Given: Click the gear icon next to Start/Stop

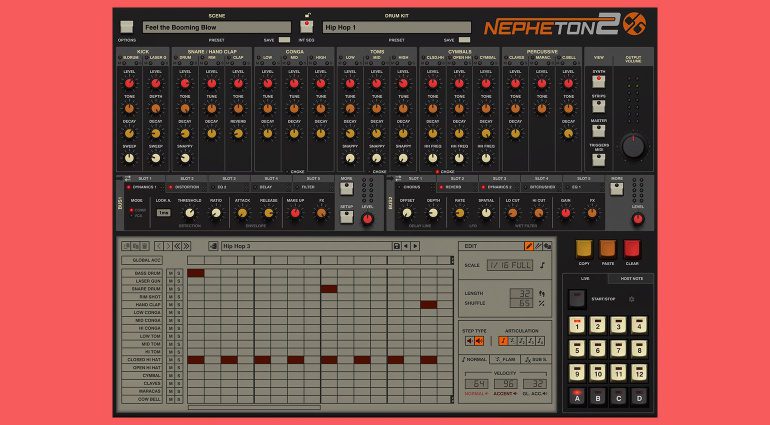Looking at the screenshot, I should [x=632, y=299].
